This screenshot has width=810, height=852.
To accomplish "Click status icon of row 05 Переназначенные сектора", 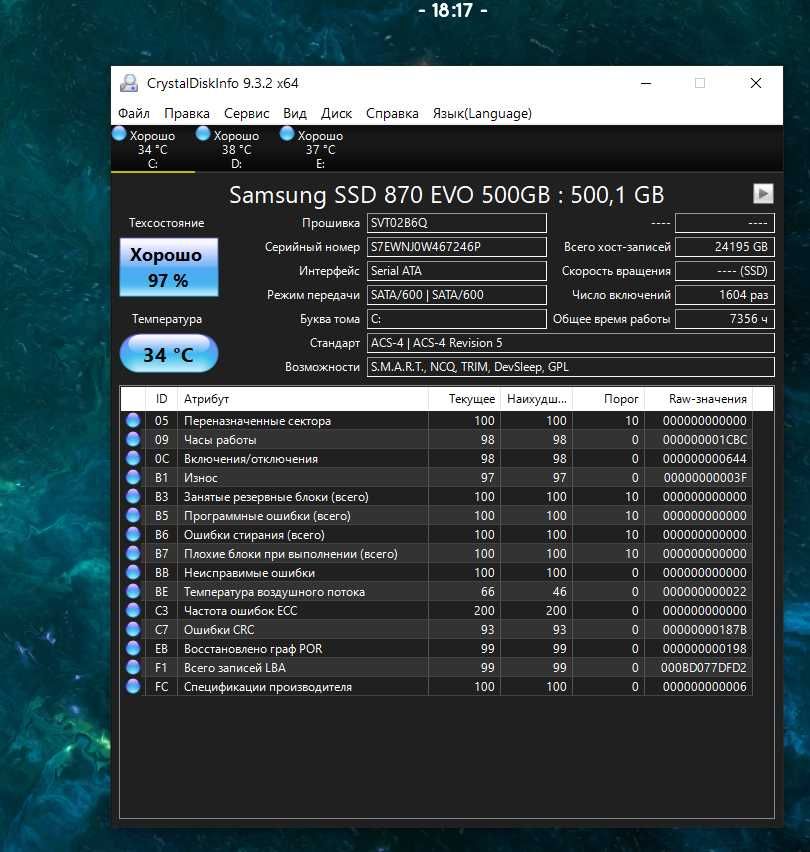I will 133,420.
